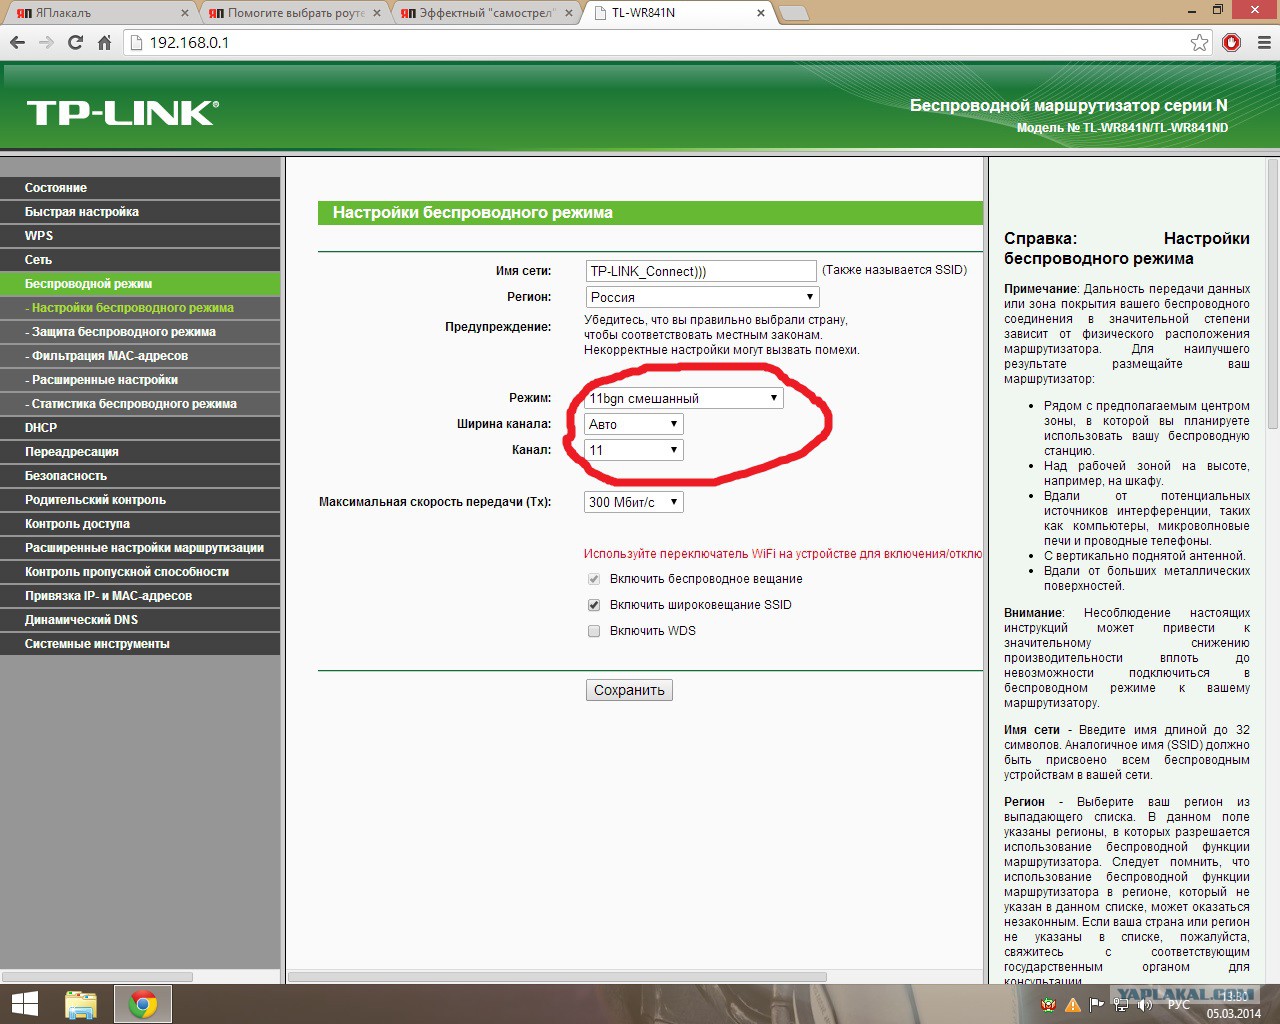Open the WPS sidebar item
The image size is (1280, 1024).
click(140, 236)
